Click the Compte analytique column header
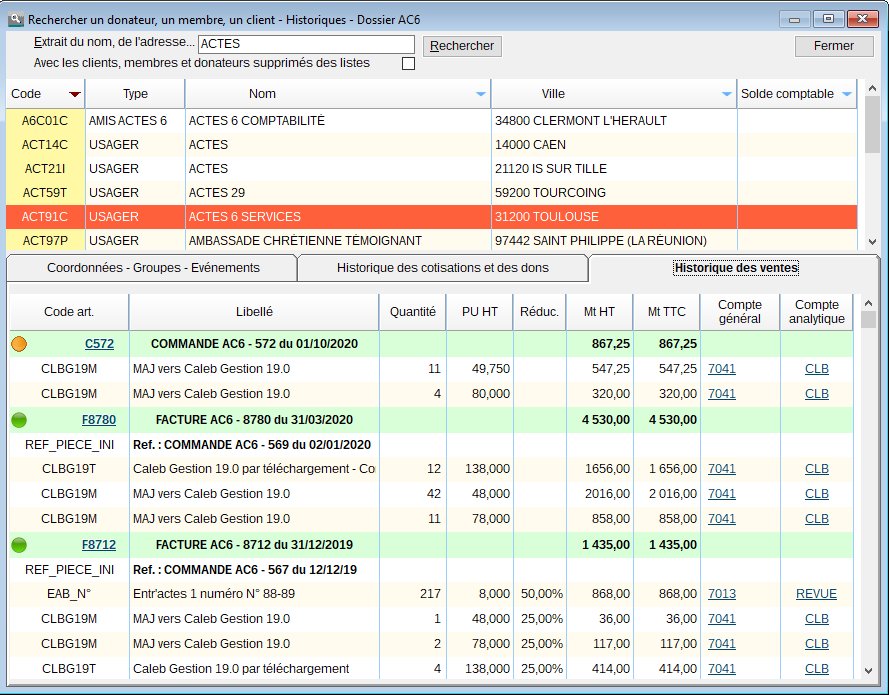889x695 pixels. (816, 312)
